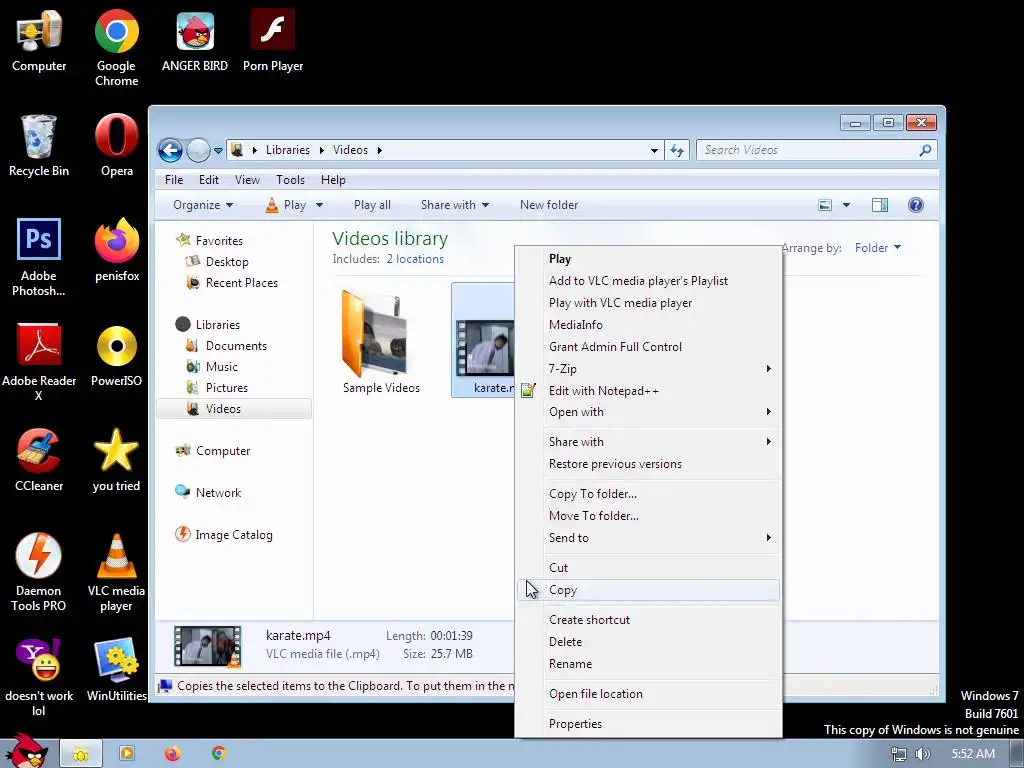1024x768 pixels.
Task: Click the Search Videos field
Action: click(x=816, y=150)
